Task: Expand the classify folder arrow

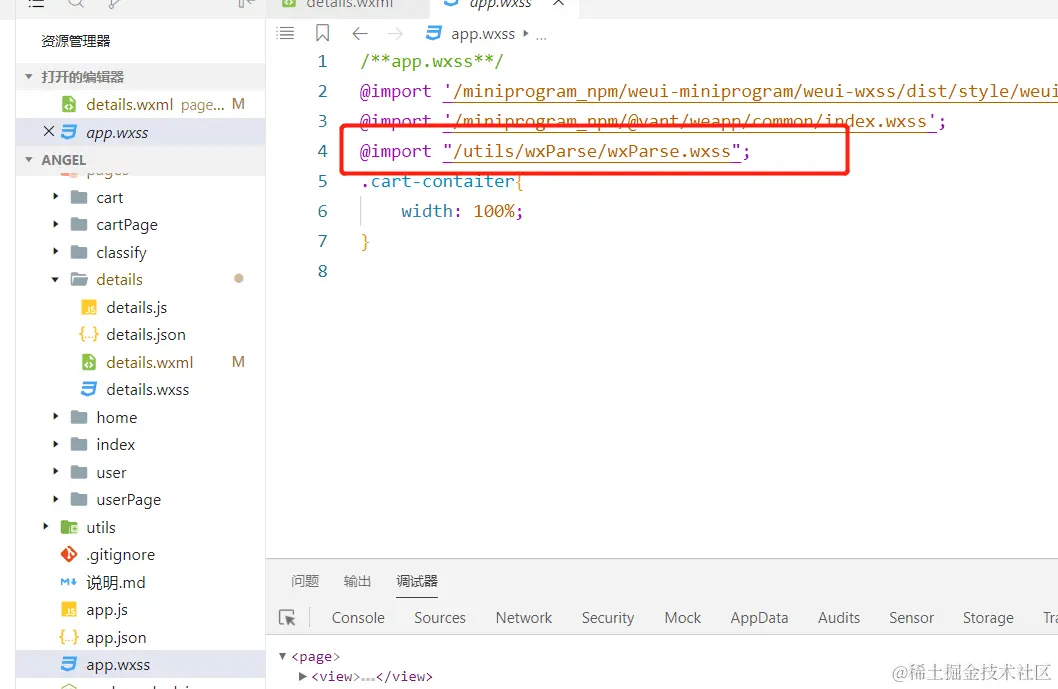Action: [x=55, y=252]
